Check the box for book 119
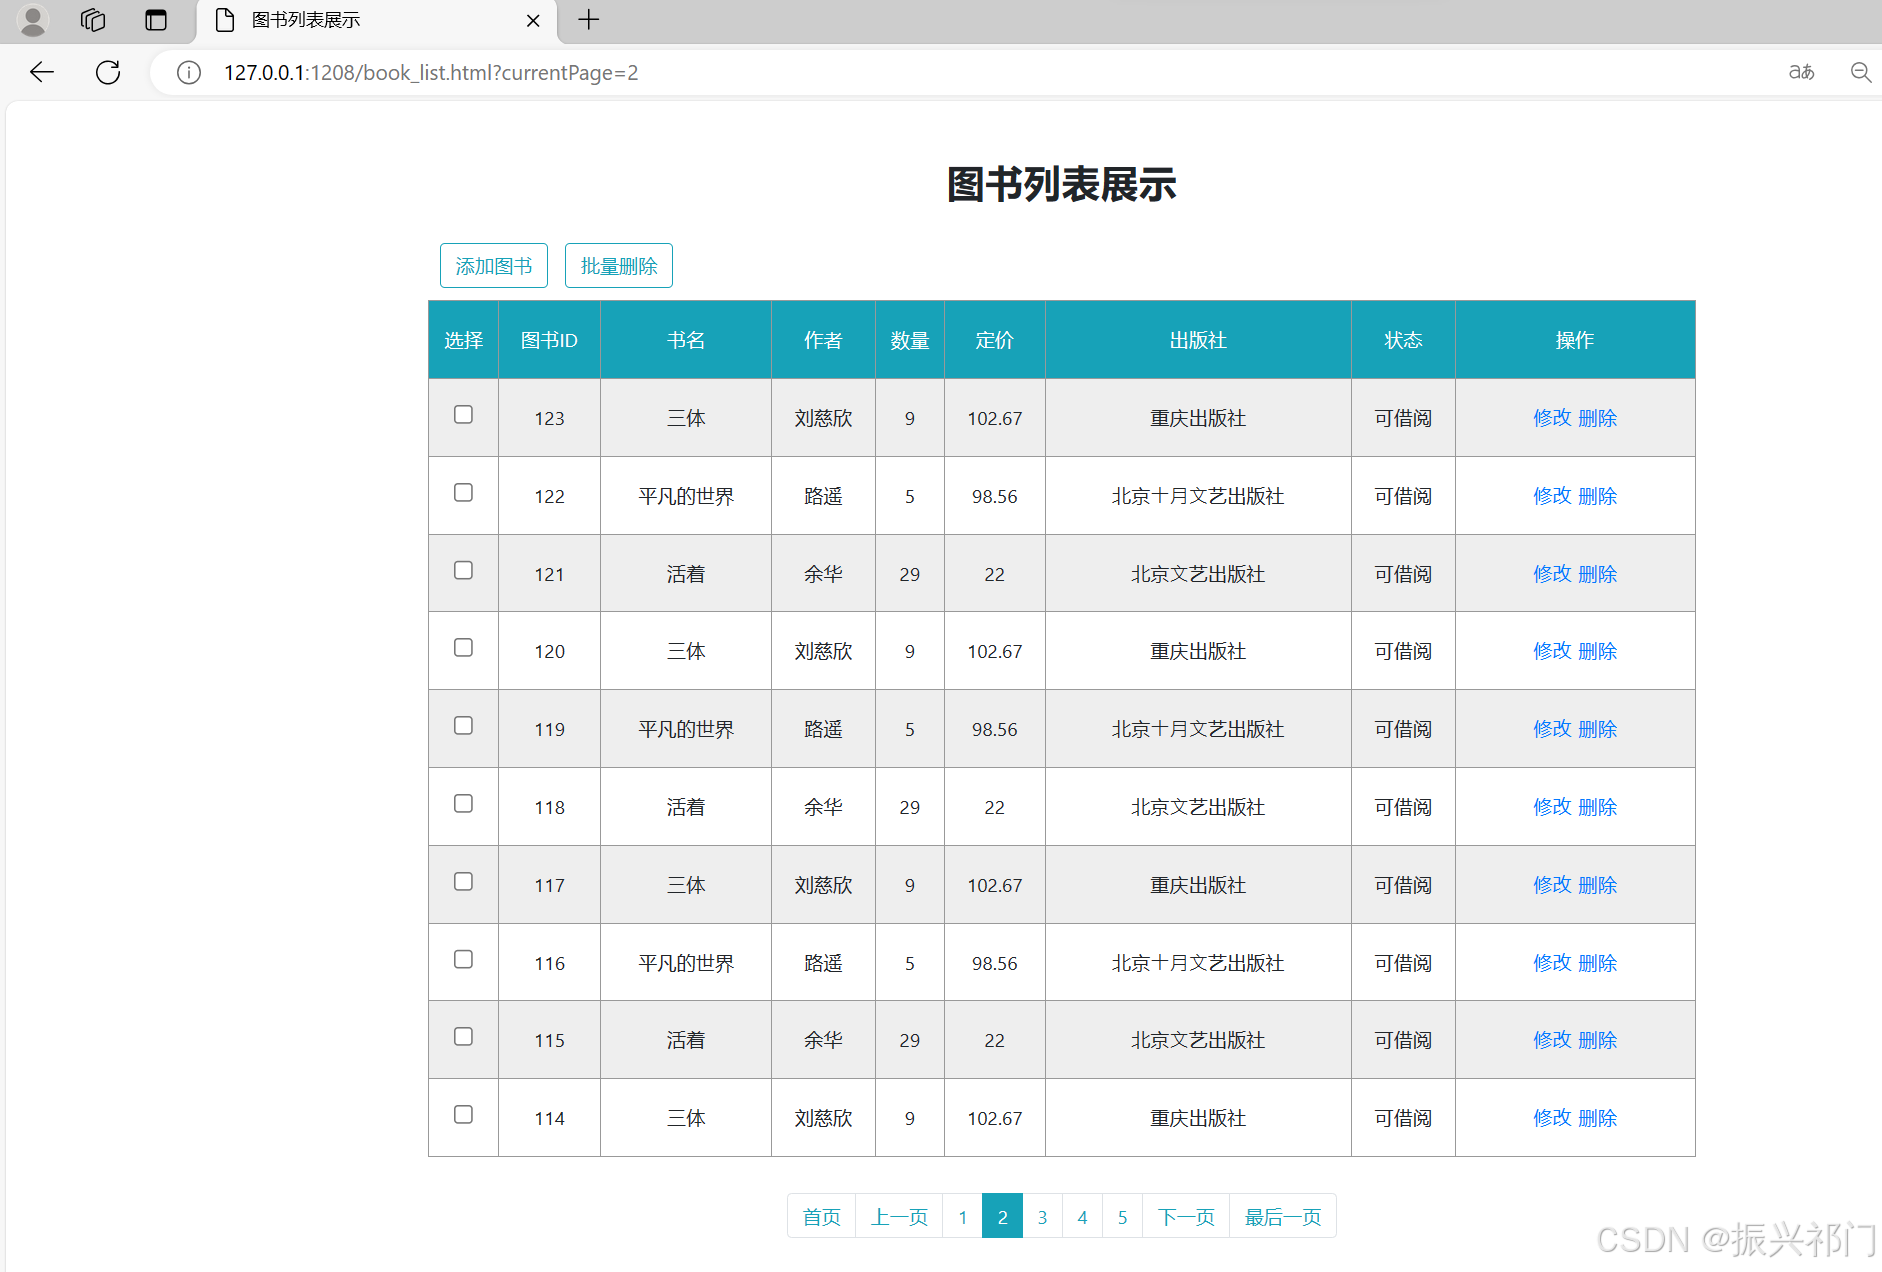This screenshot has width=1882, height=1272. (463, 725)
